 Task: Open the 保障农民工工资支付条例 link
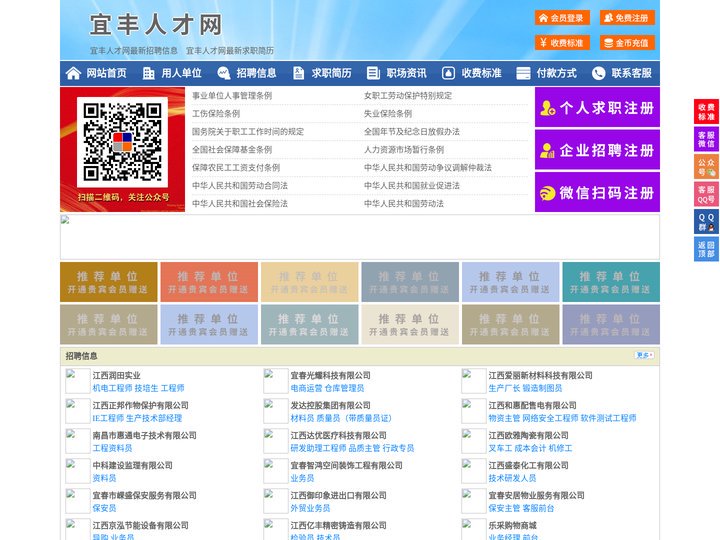pos(236,168)
